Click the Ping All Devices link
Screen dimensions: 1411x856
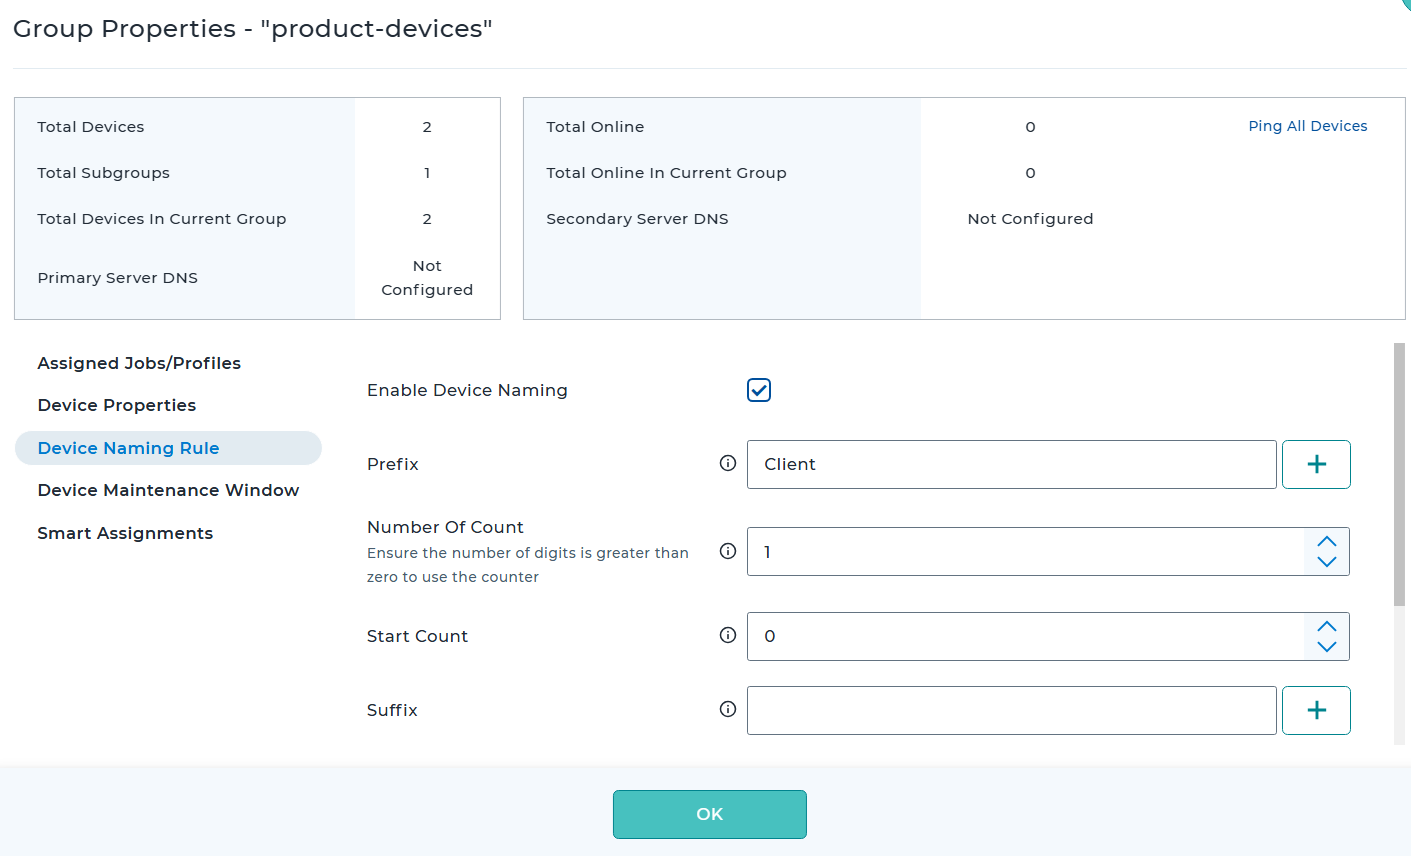pos(1307,126)
